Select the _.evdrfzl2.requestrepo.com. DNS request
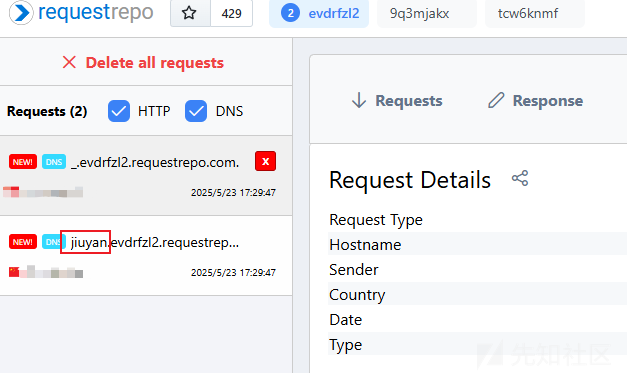 [x=146, y=176]
